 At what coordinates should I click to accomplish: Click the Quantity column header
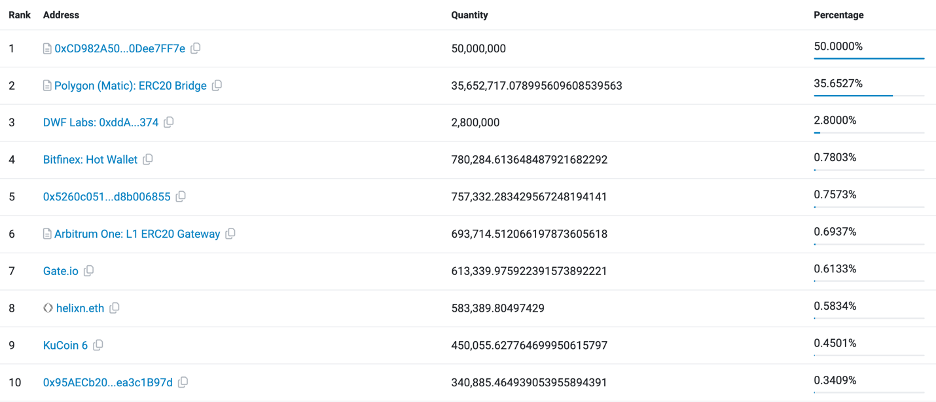pyautogui.click(x=469, y=15)
